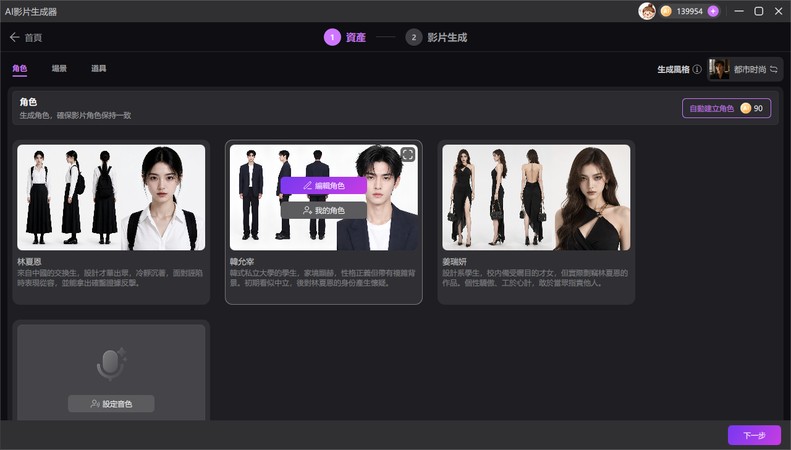The width and height of the screenshot is (791, 450).
Task: Click the gold coin icon next to 139954
Action: tap(666, 11)
